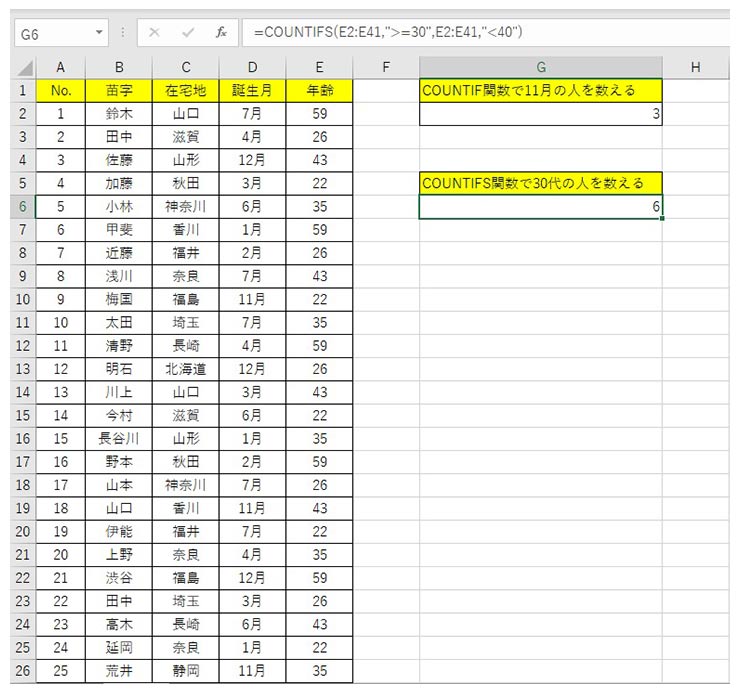The height and width of the screenshot is (694, 740).
Task: Select the yellow 年齢 header cell
Action: [x=319, y=90]
